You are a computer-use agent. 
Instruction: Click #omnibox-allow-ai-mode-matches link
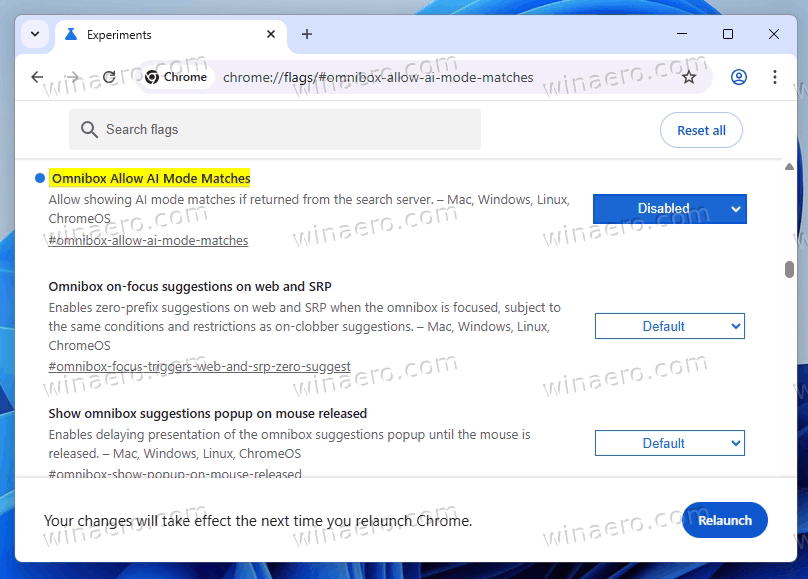coord(148,240)
